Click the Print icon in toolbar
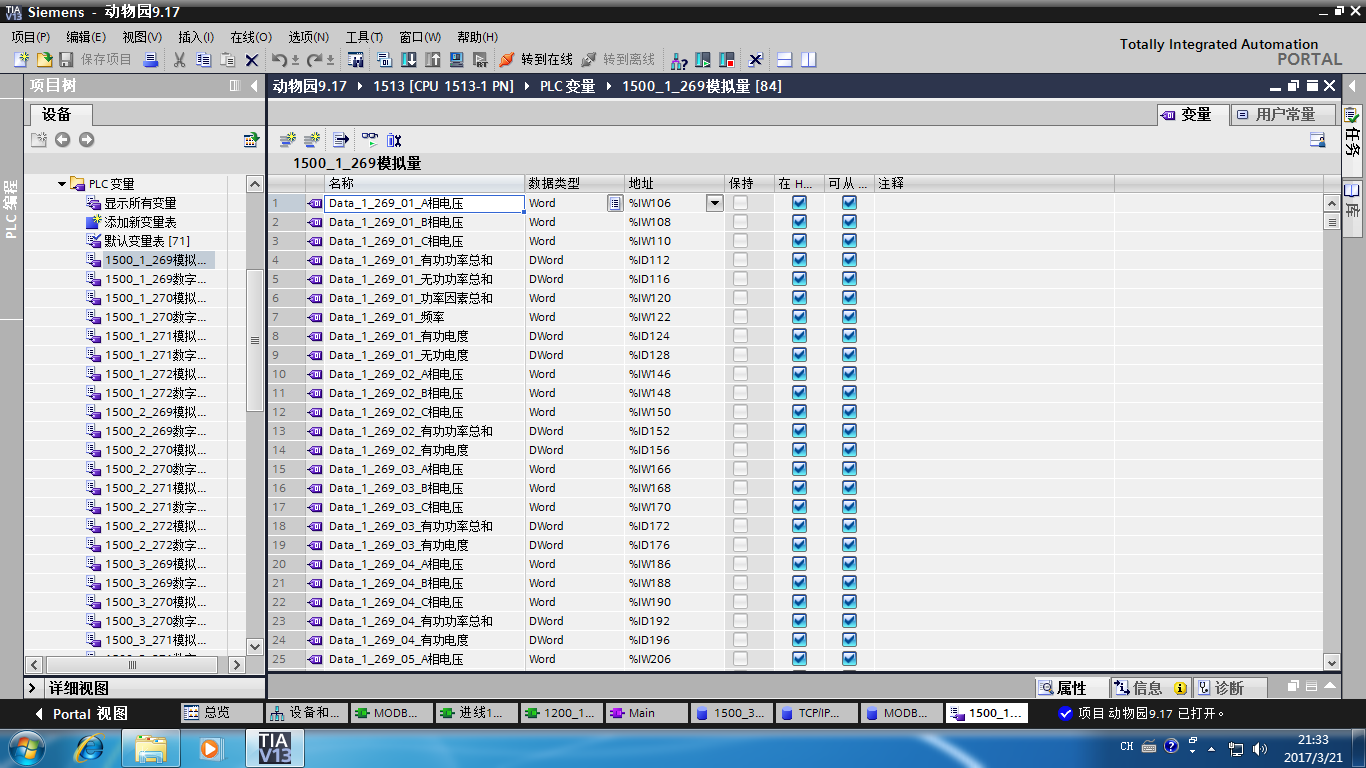The width and height of the screenshot is (1366, 768). (x=151, y=60)
